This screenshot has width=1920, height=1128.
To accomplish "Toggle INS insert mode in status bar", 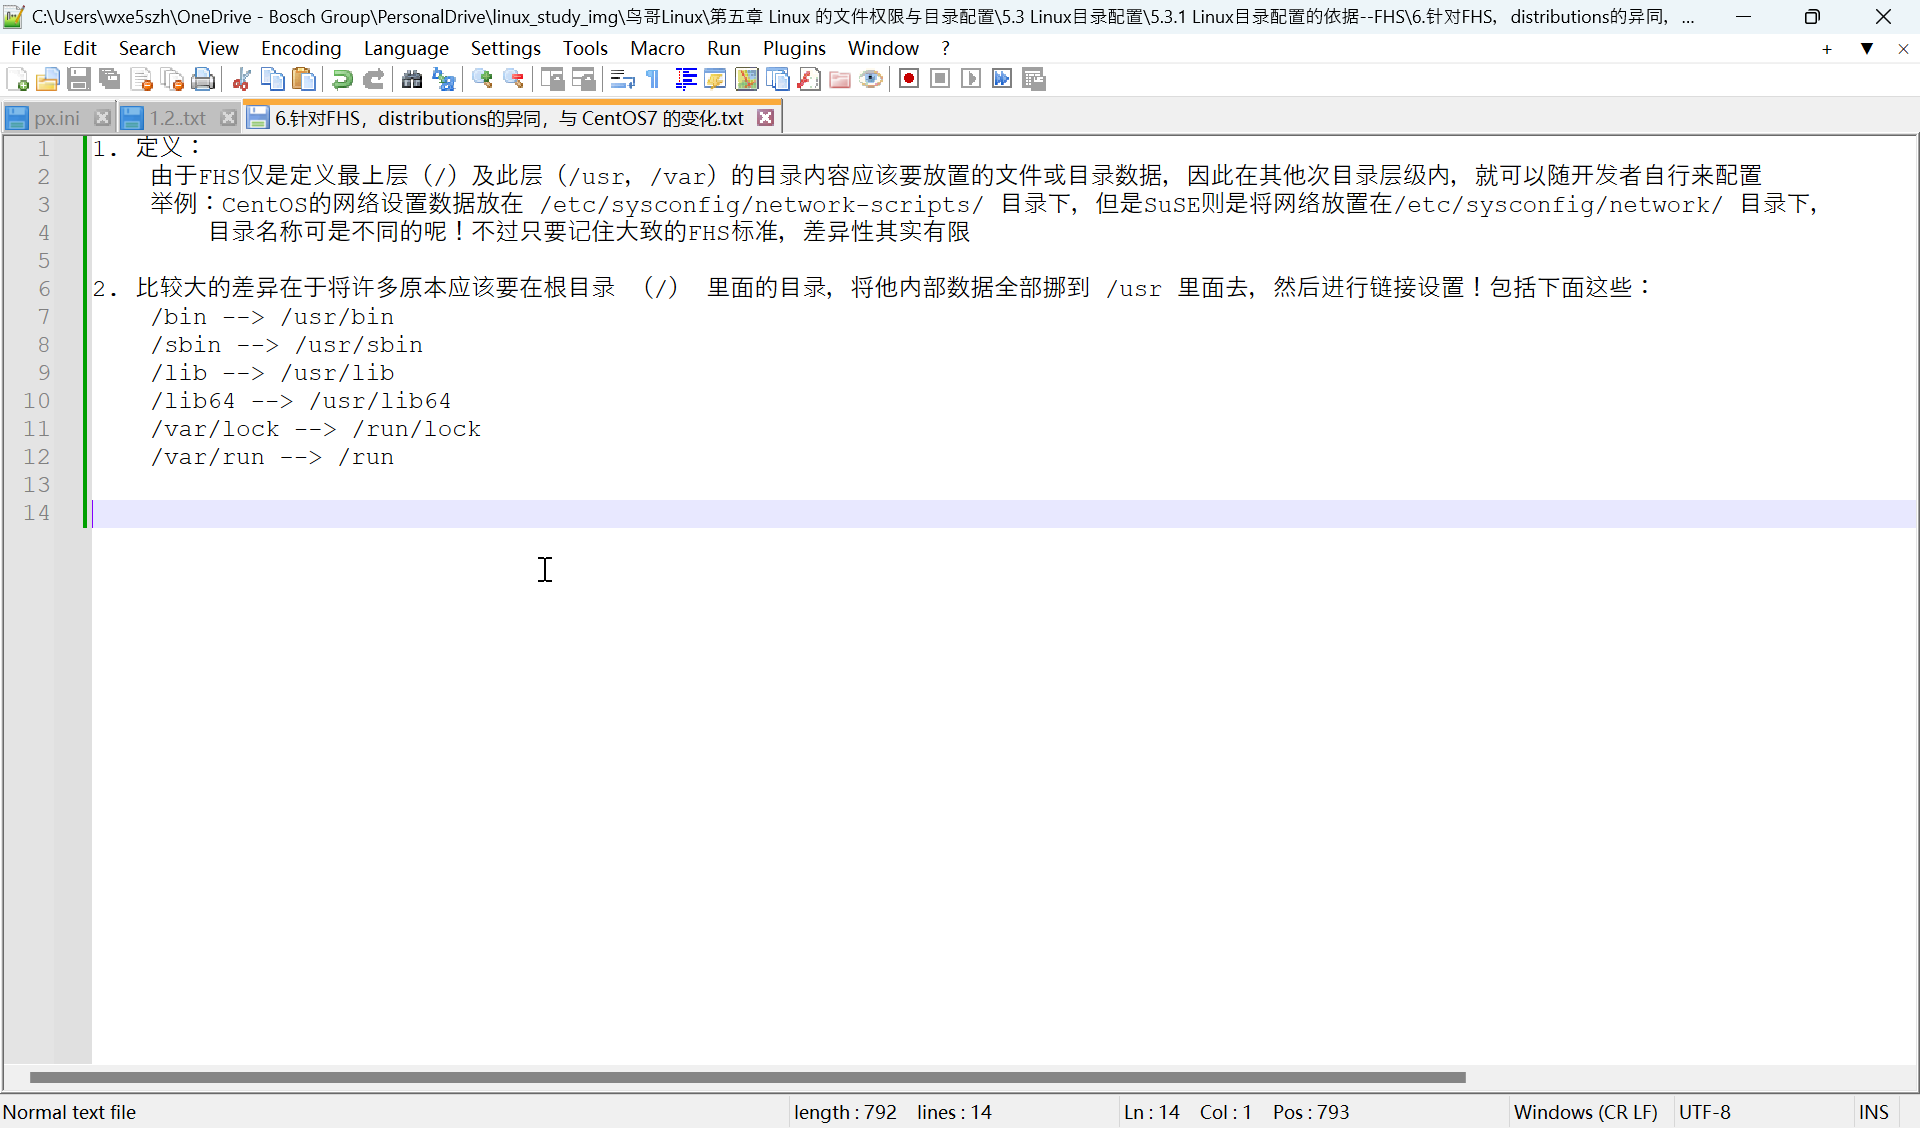I will (1873, 1112).
